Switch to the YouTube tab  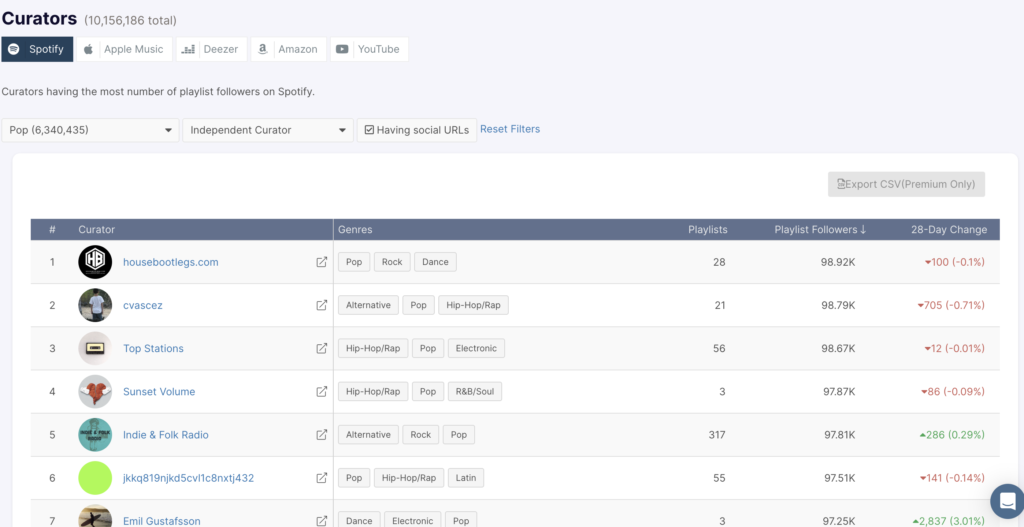(369, 49)
